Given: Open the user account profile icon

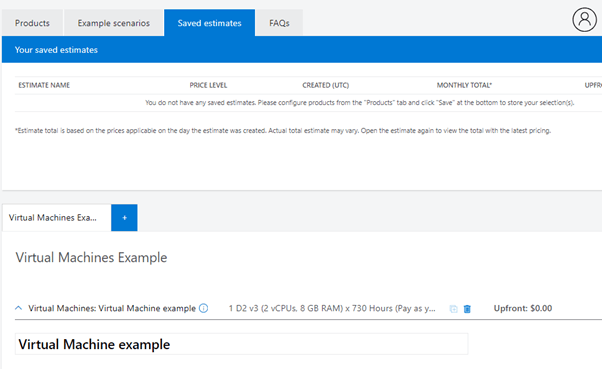Looking at the screenshot, I should pos(584,19).
